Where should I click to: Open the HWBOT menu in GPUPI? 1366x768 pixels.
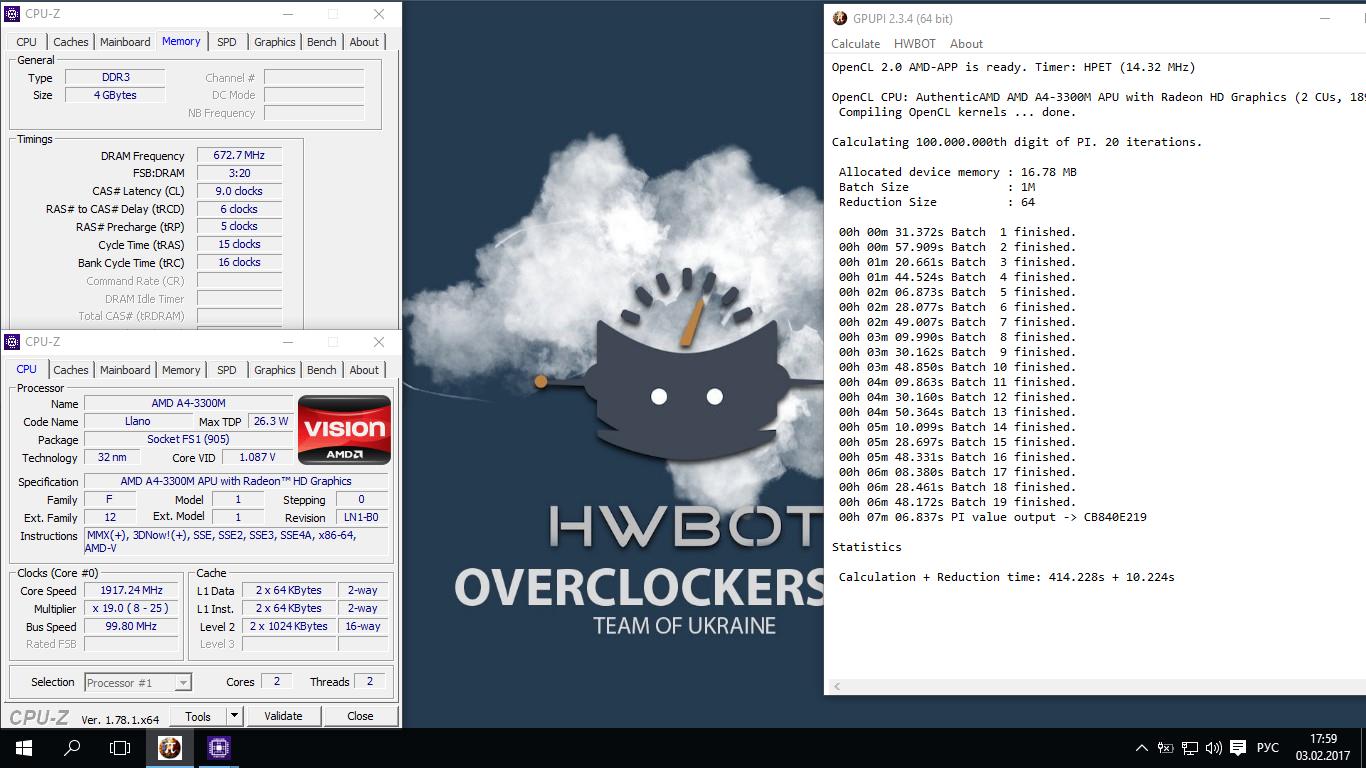915,44
